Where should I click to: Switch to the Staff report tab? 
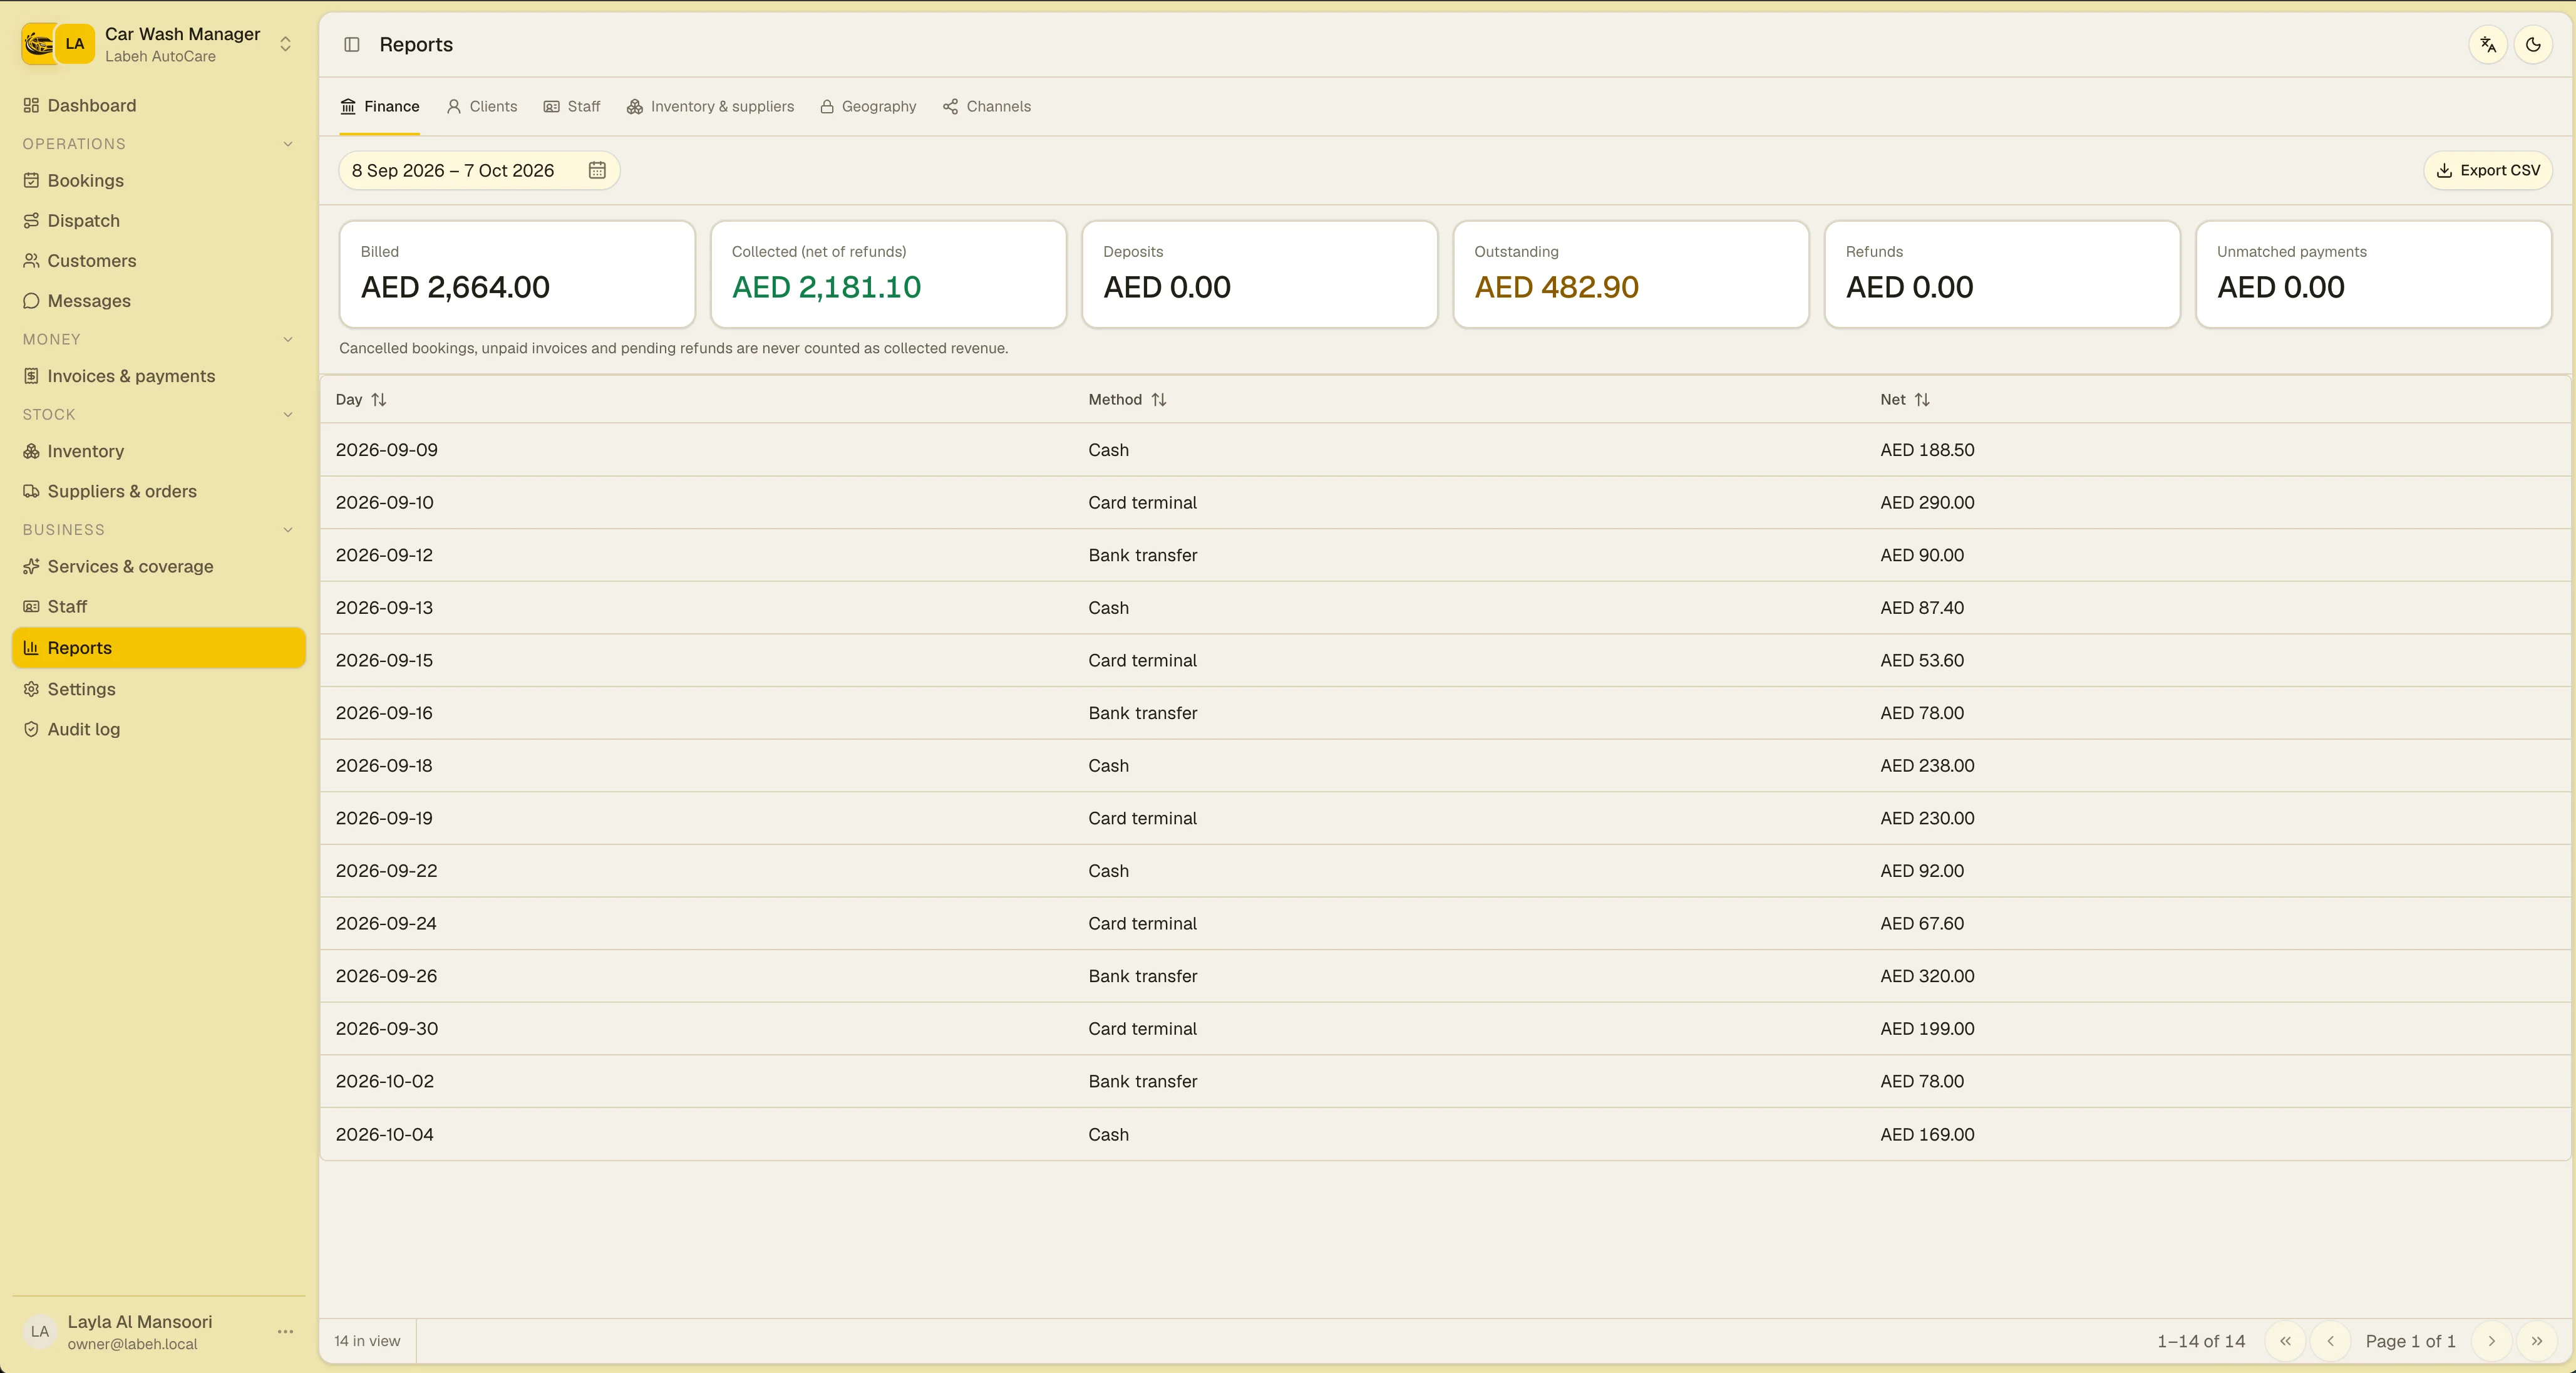(572, 106)
